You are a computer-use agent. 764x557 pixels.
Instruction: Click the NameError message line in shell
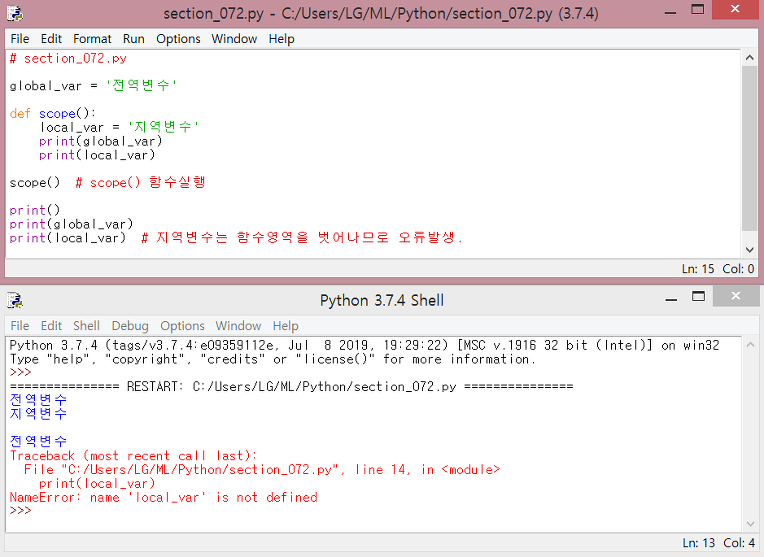164,498
